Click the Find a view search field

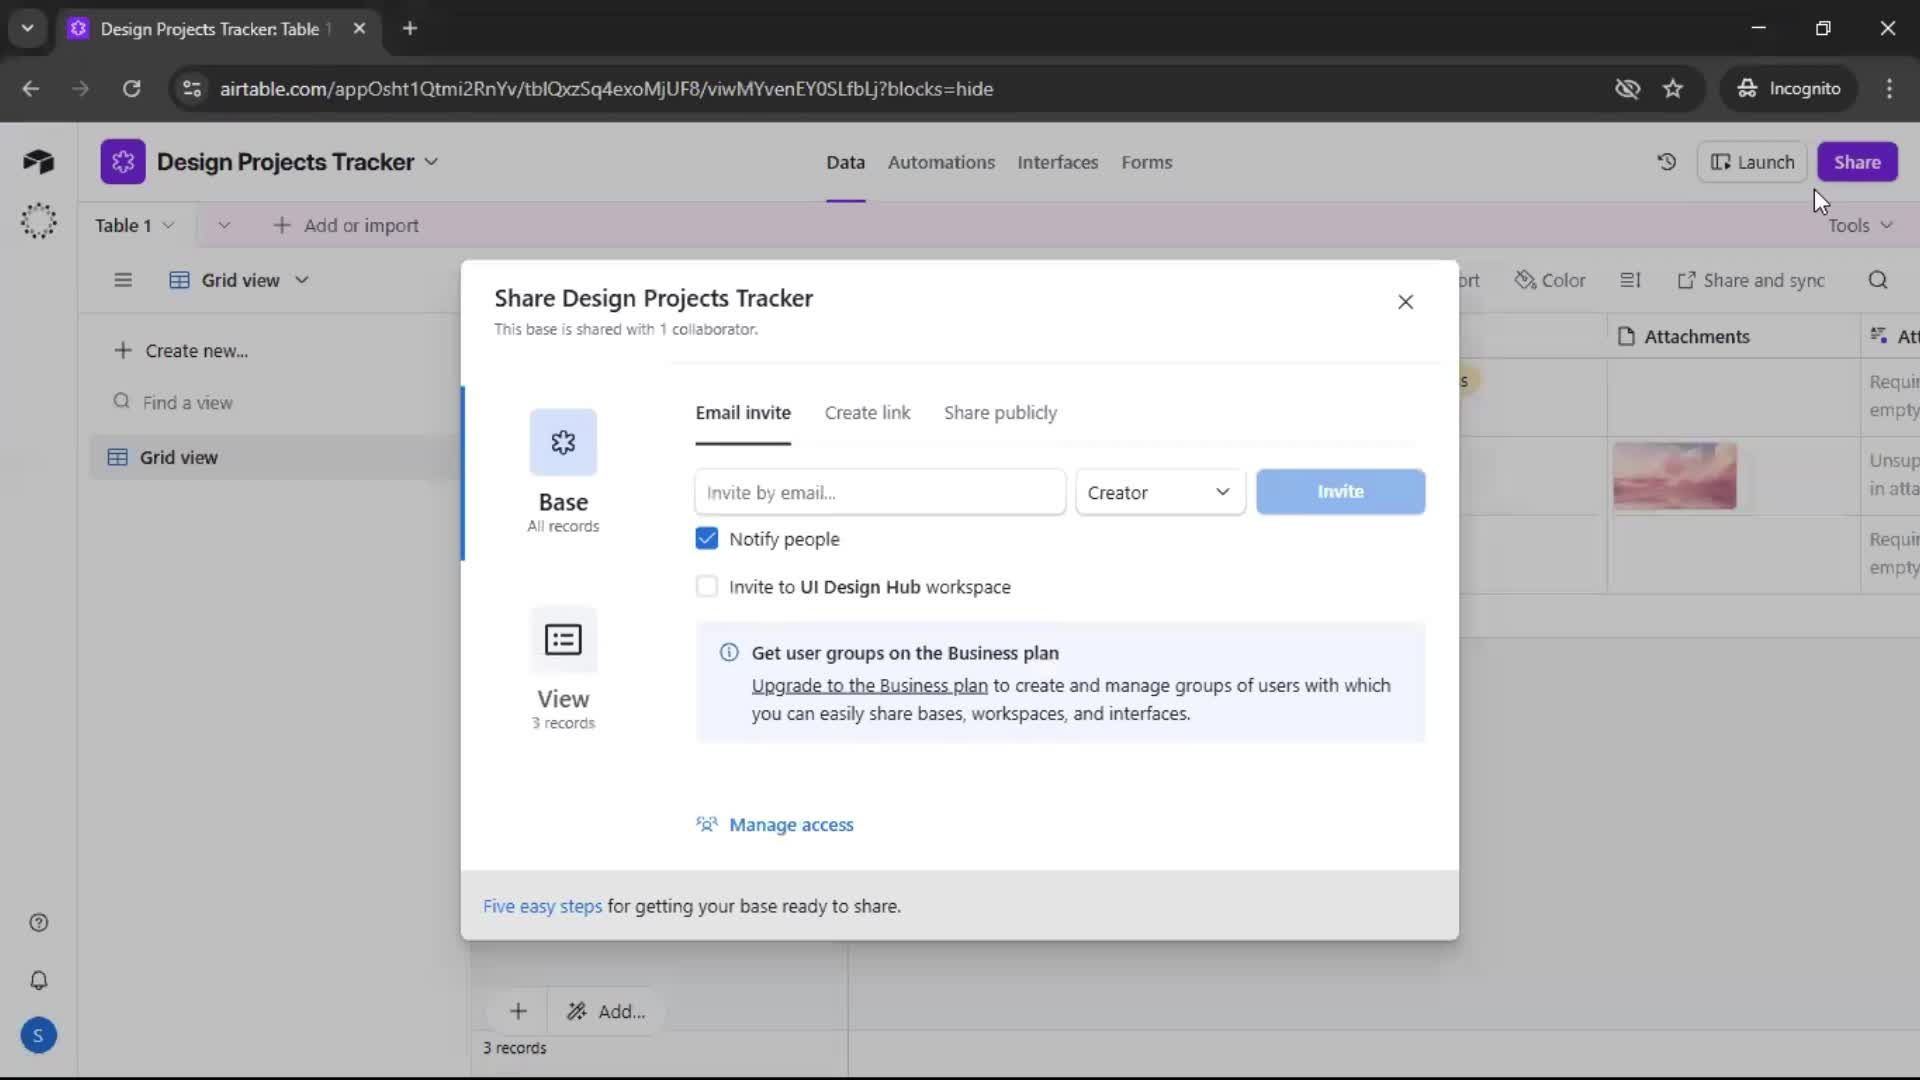187,402
